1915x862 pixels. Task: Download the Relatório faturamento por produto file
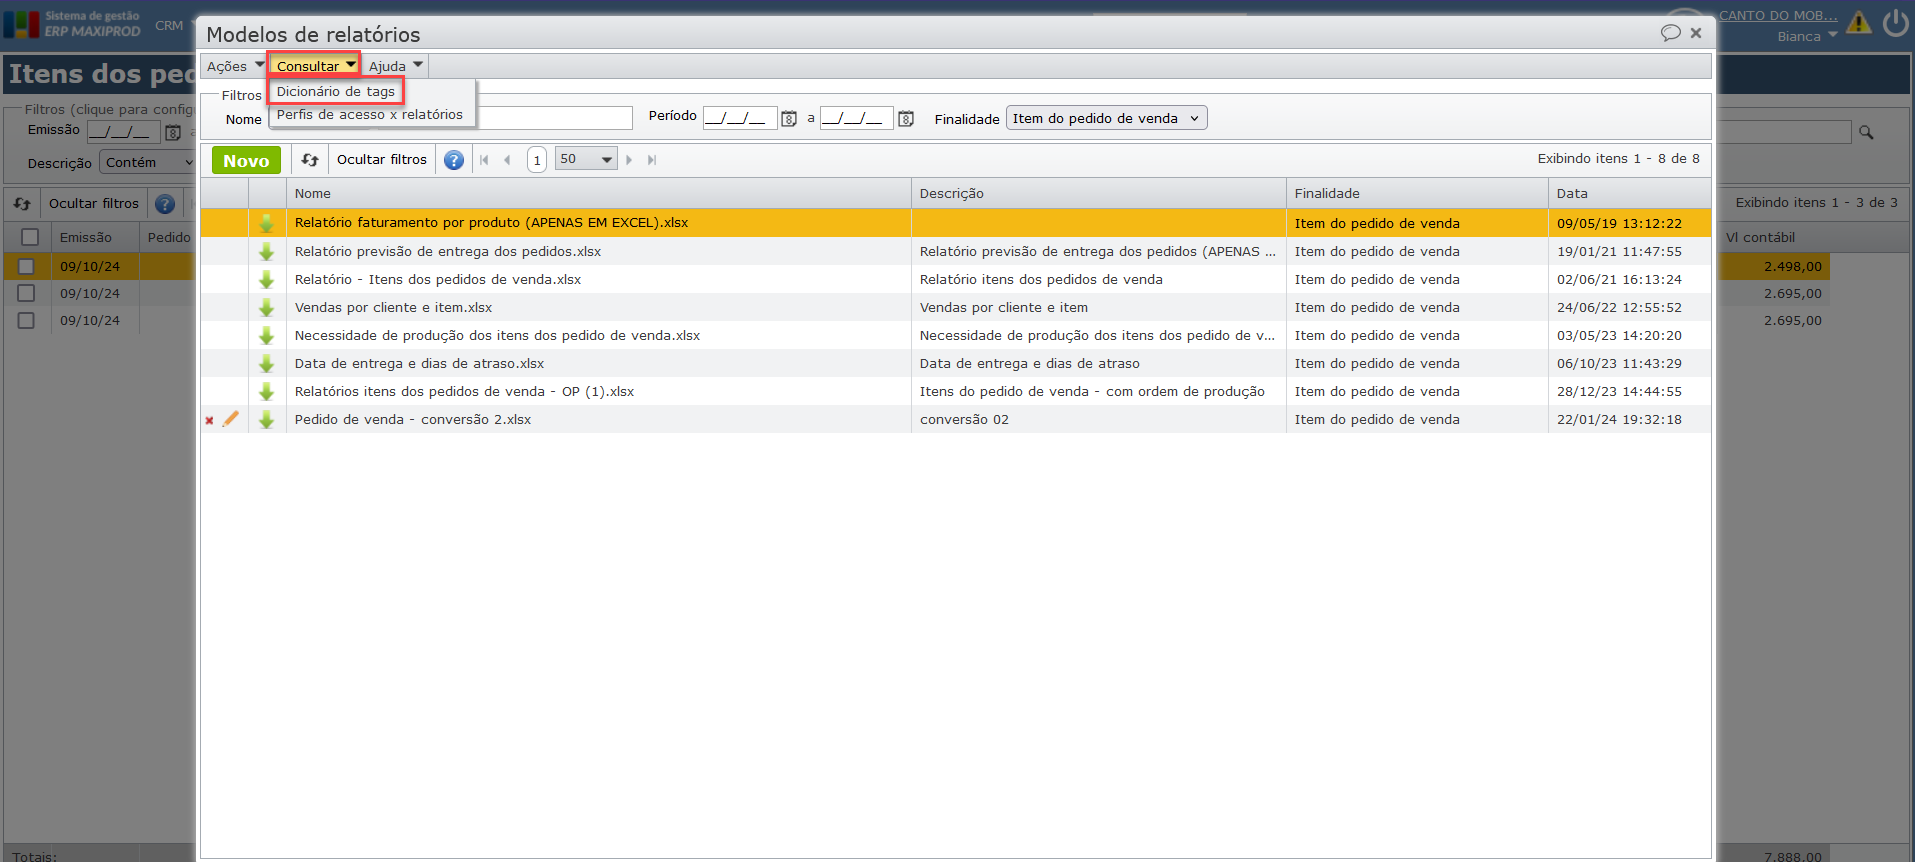(x=266, y=223)
